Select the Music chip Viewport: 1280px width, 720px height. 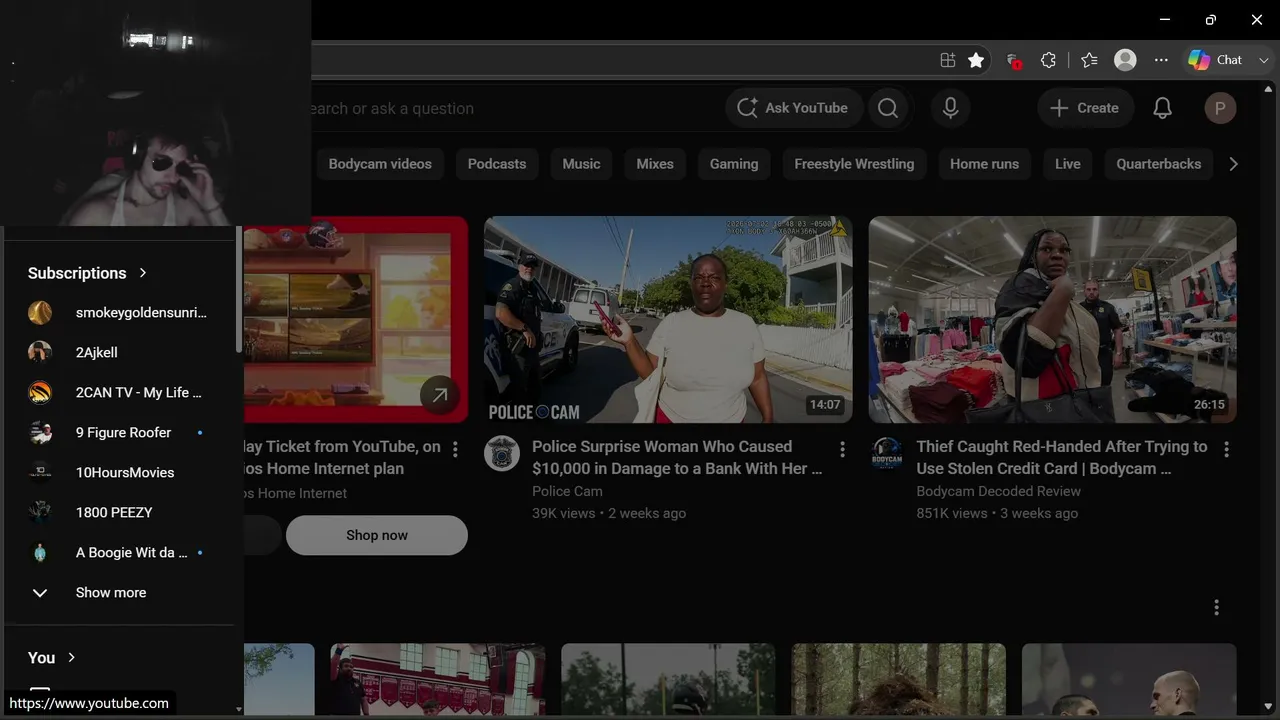[x=581, y=164]
